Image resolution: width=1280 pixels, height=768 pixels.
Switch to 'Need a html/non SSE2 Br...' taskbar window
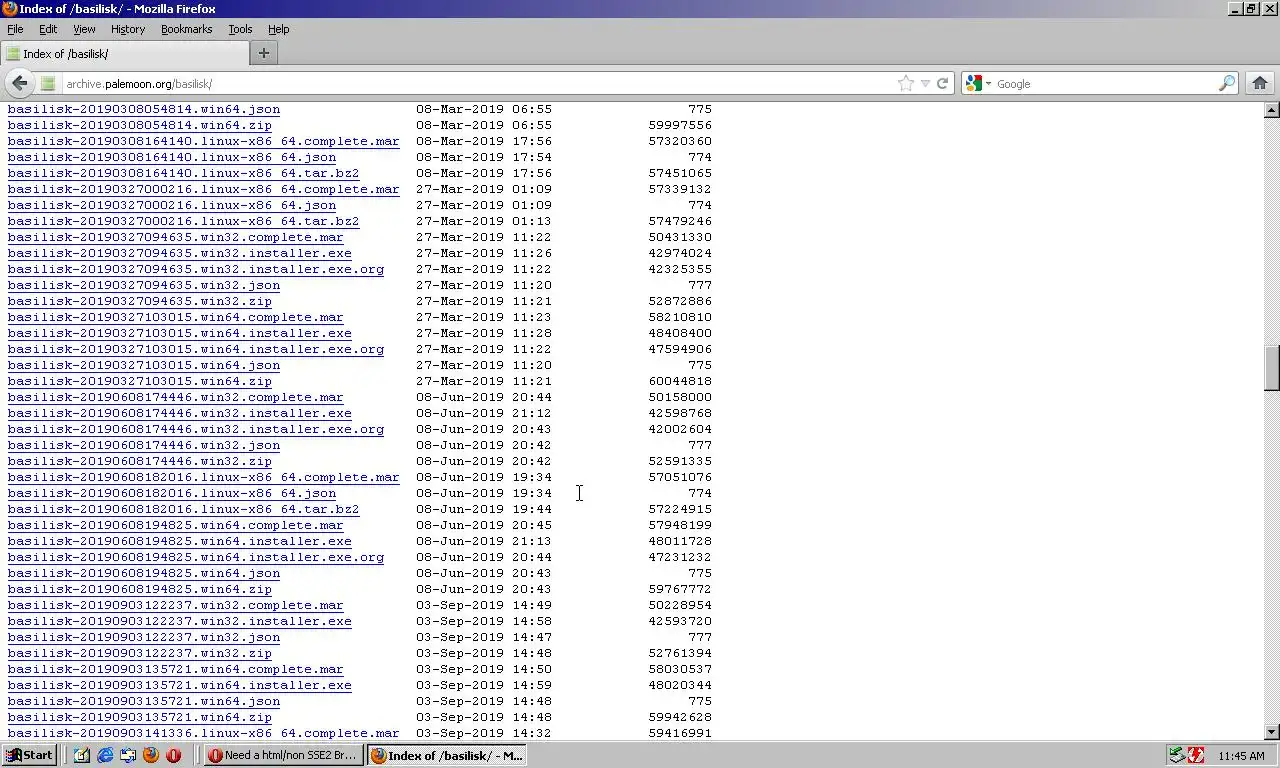tap(282, 755)
